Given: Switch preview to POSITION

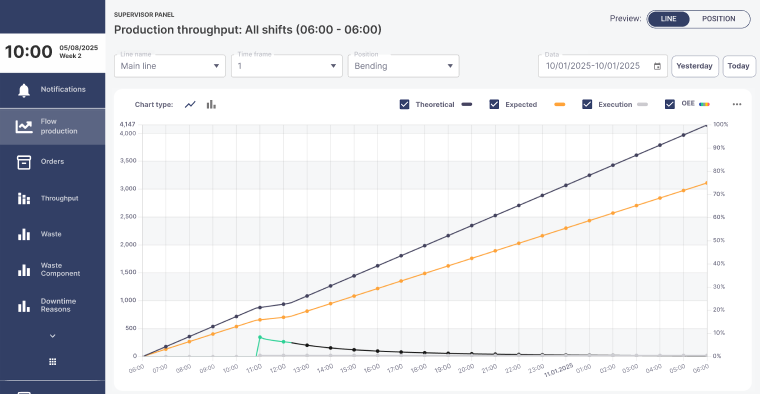Looking at the screenshot, I should (719, 19).
